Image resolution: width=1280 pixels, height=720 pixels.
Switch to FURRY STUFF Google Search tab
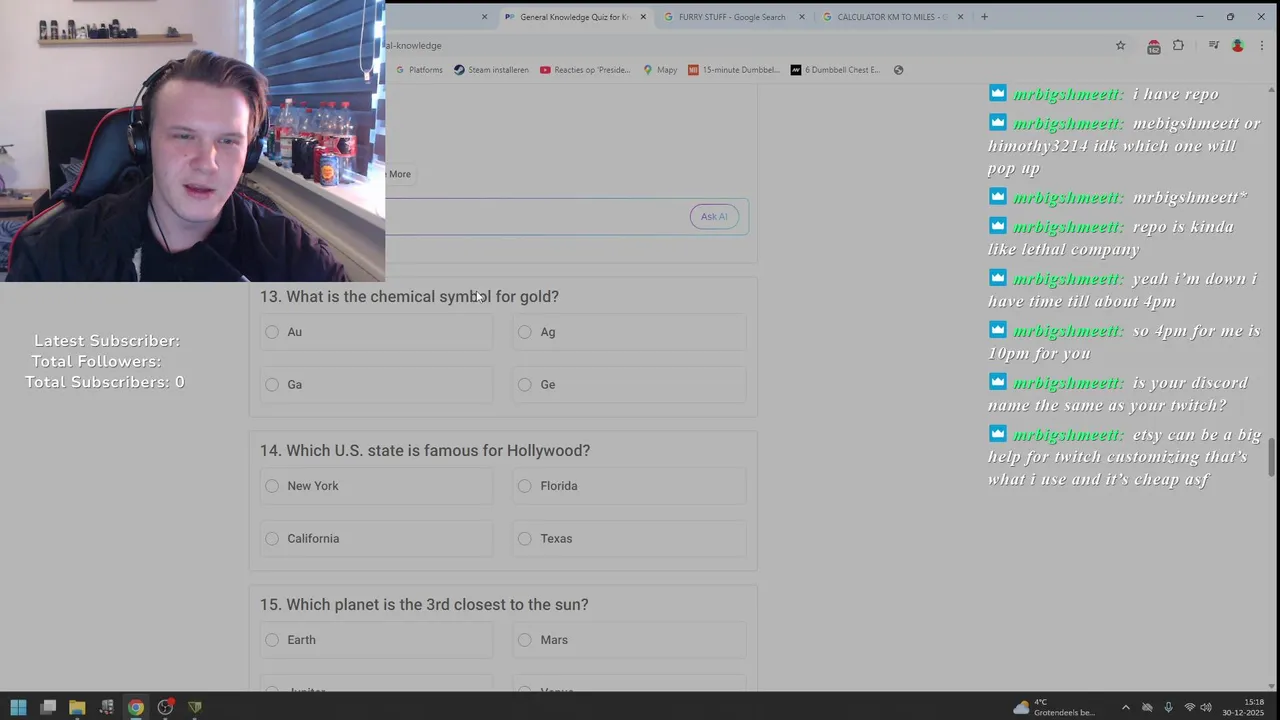tap(731, 17)
